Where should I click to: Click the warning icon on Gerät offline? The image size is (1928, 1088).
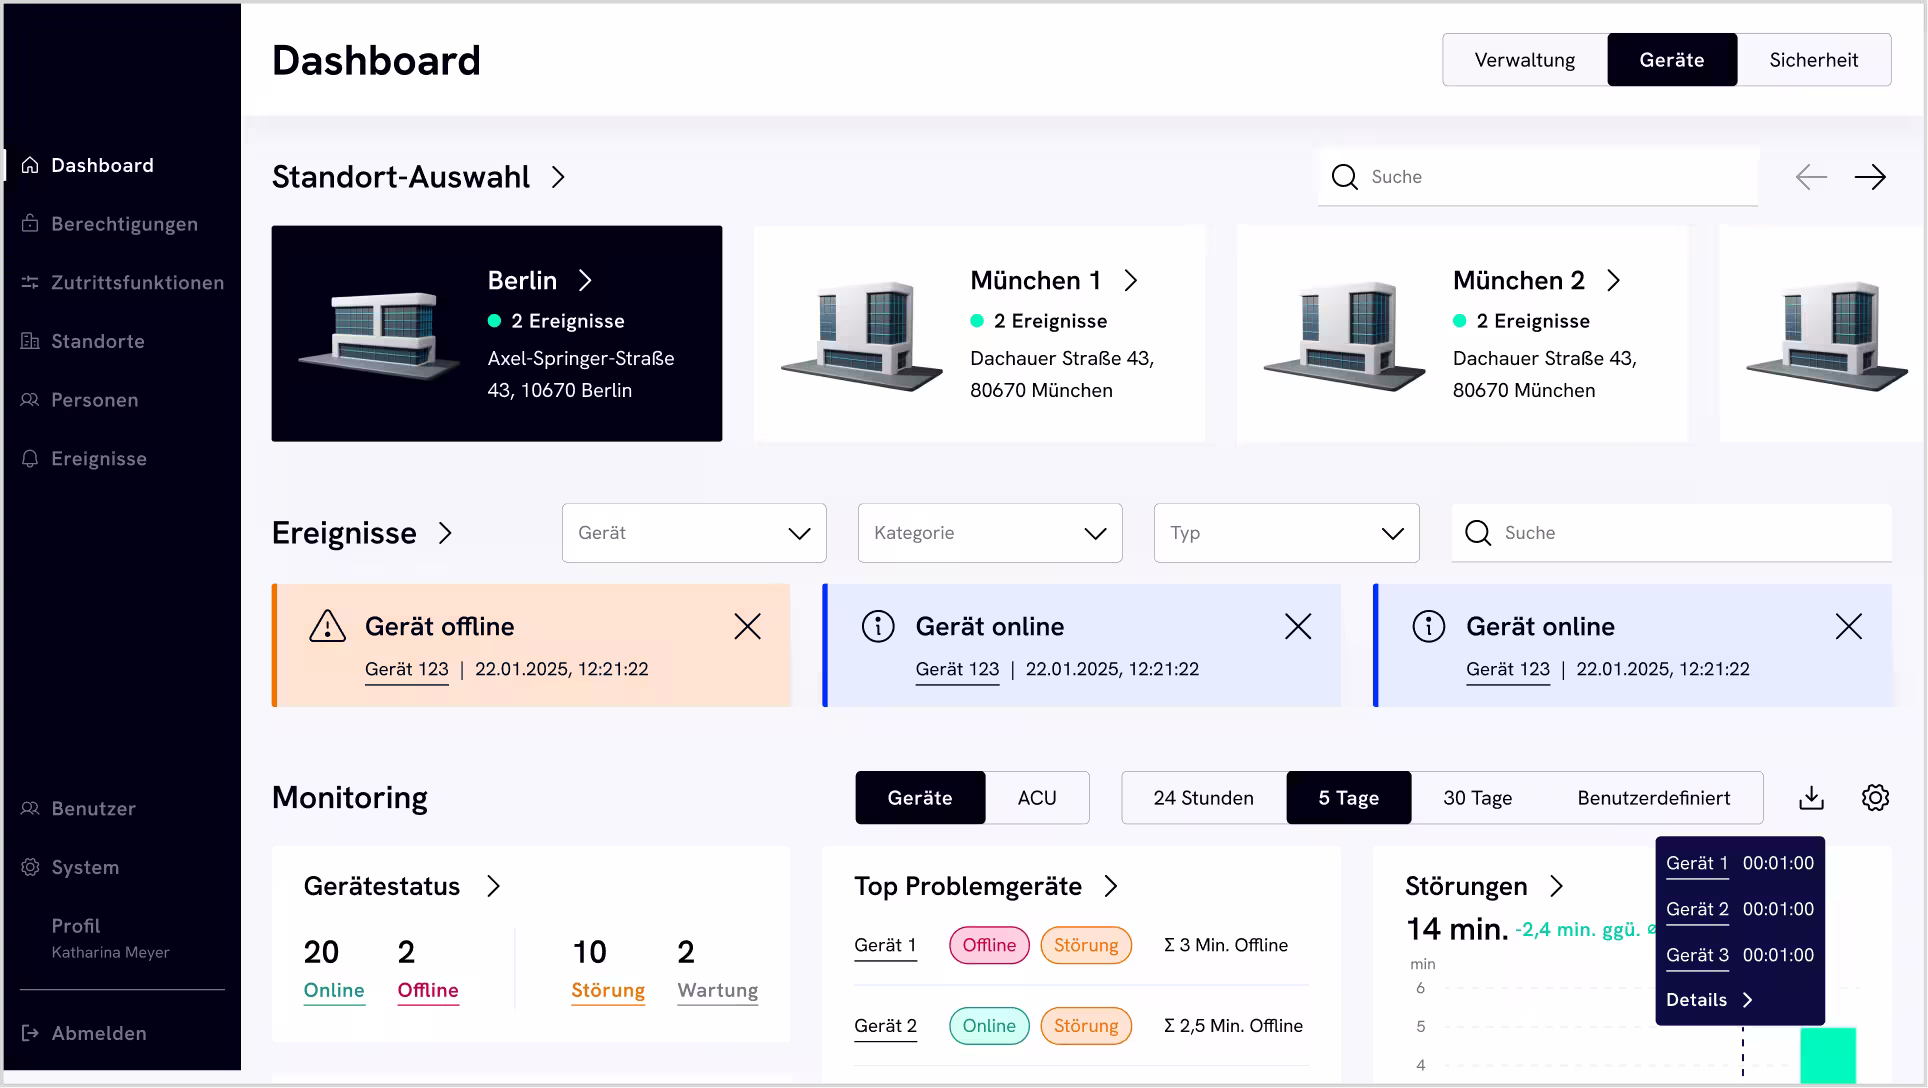coord(327,626)
